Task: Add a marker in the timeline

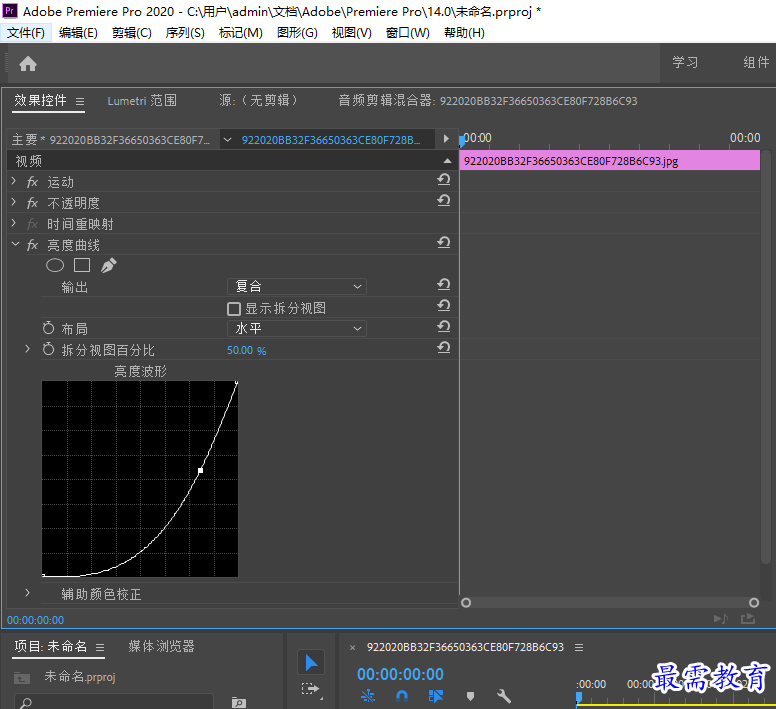Action: (x=470, y=696)
